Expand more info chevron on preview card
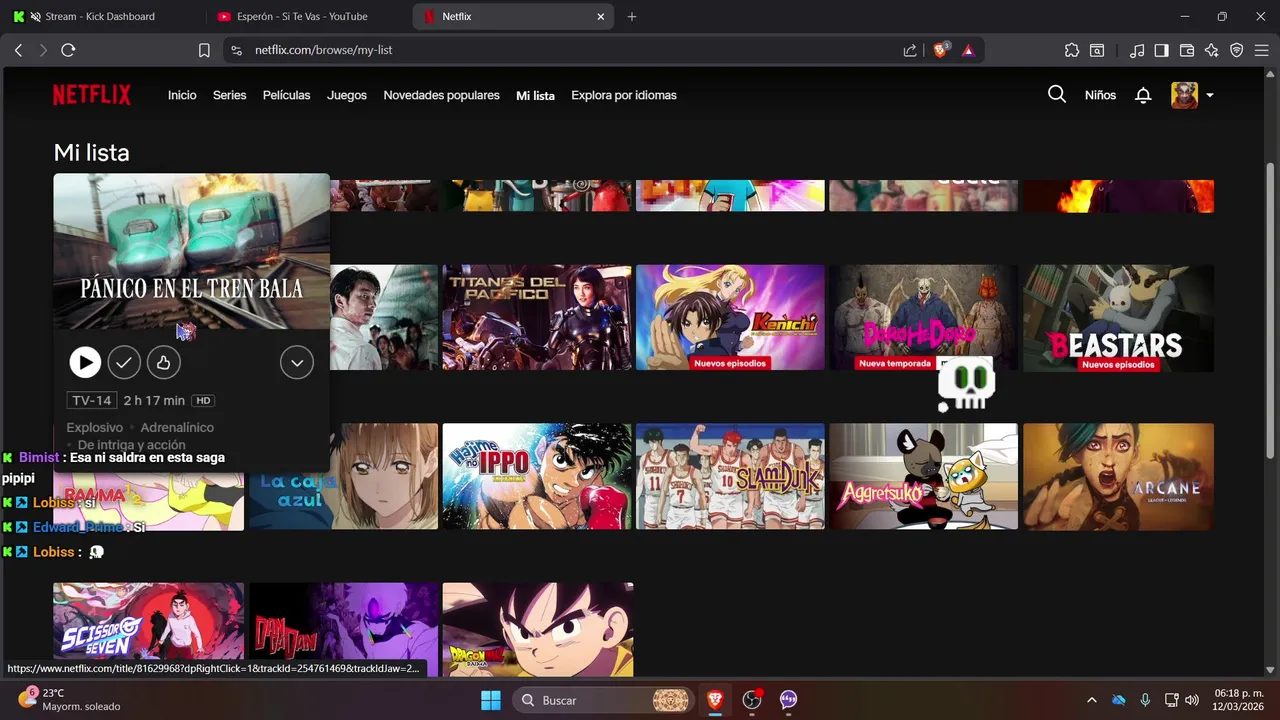The width and height of the screenshot is (1280, 720). coord(297,362)
